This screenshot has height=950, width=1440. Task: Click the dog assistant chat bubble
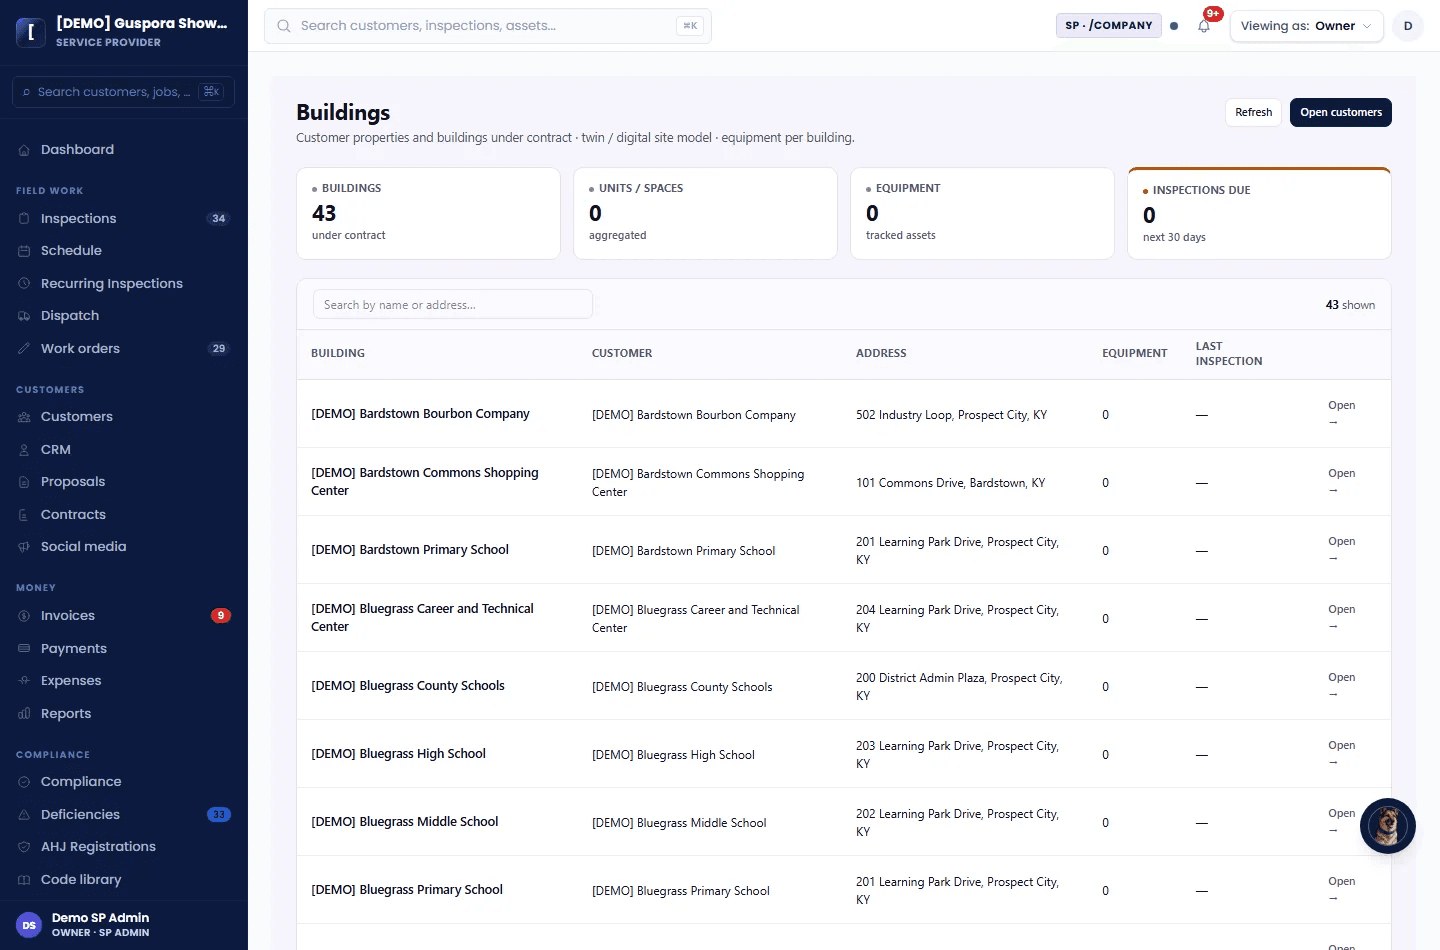tap(1388, 826)
